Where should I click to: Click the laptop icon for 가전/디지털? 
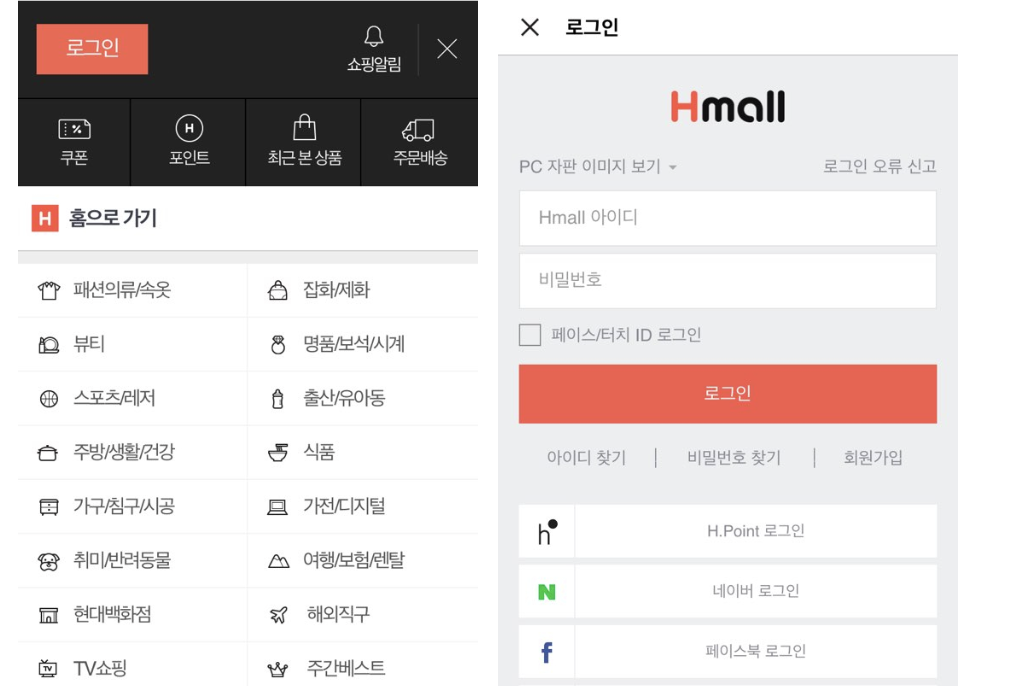[x=277, y=507]
